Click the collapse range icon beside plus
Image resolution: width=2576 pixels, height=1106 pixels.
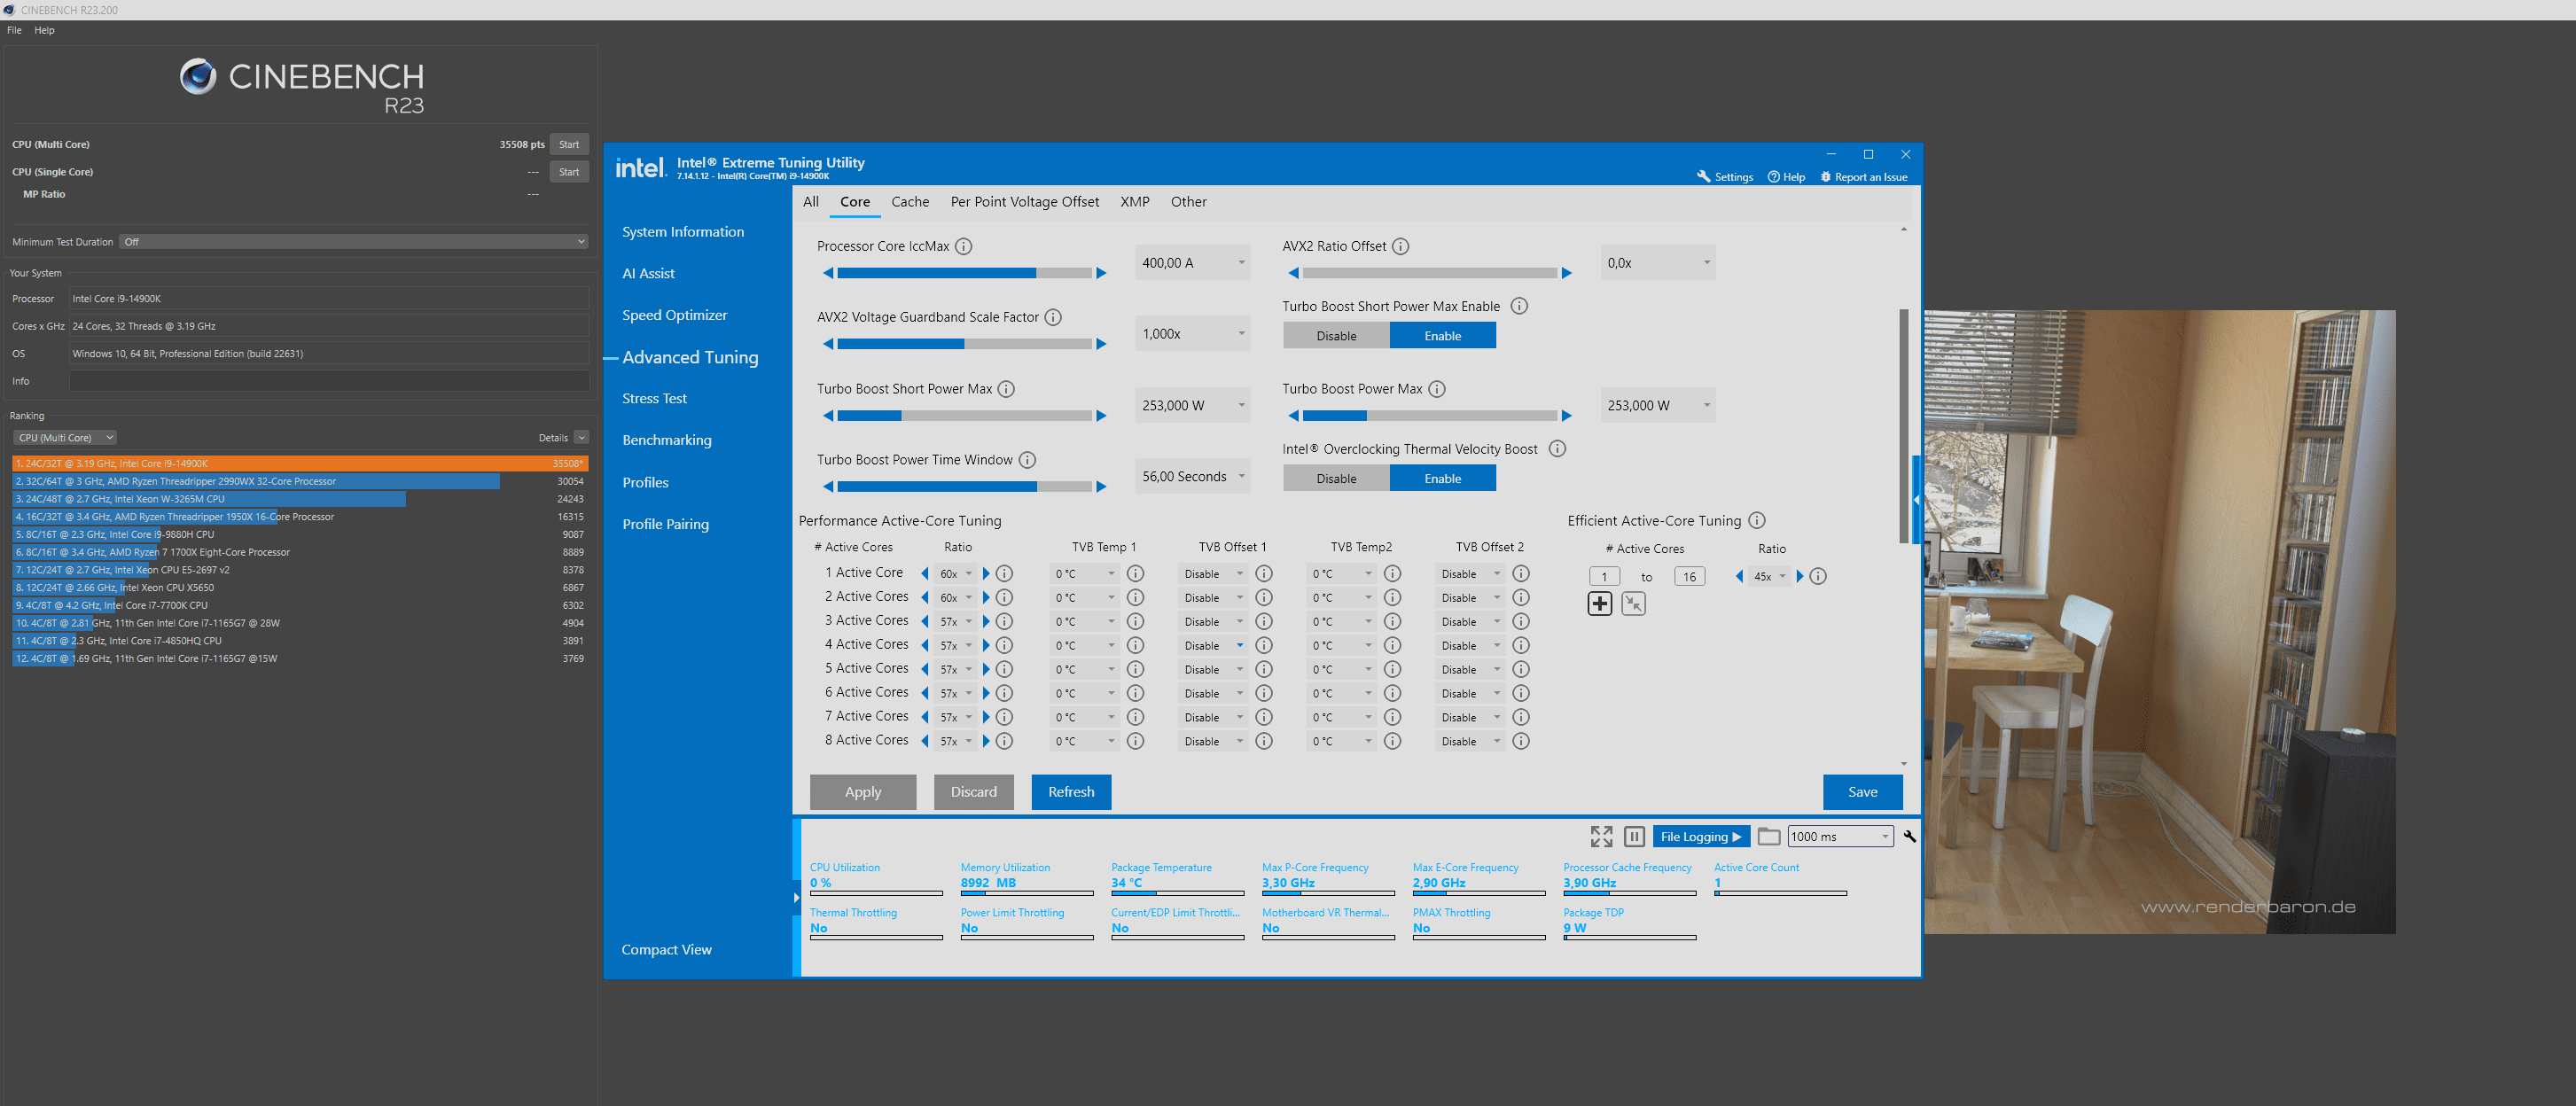[x=1633, y=603]
